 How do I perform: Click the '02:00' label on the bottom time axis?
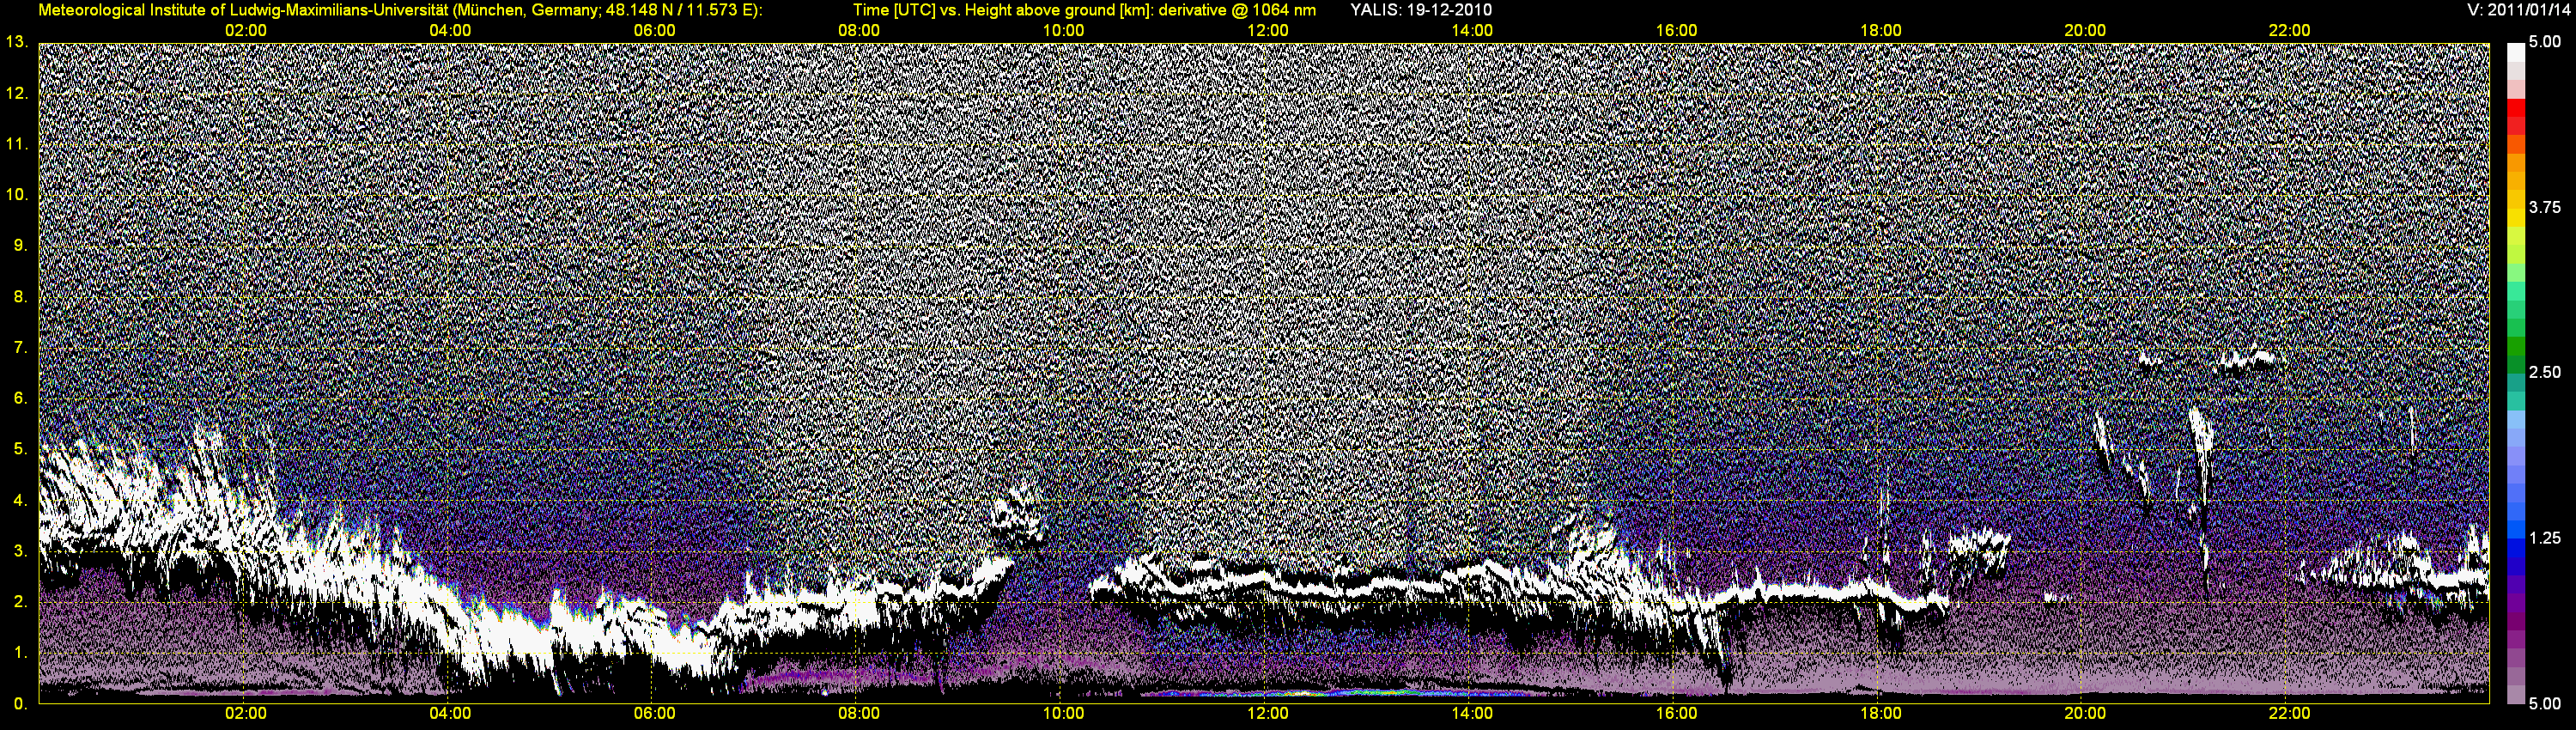coord(246,714)
